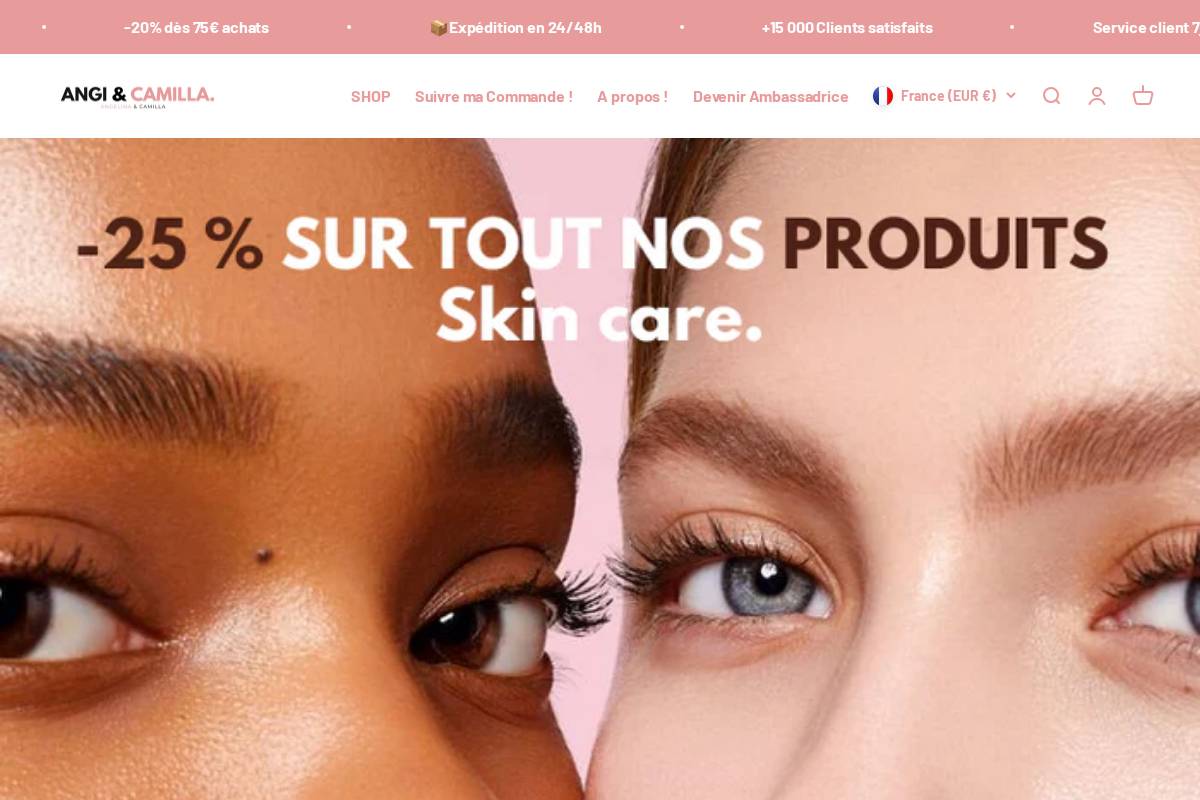Open the France (EUR €) currency selector

pos(944,96)
